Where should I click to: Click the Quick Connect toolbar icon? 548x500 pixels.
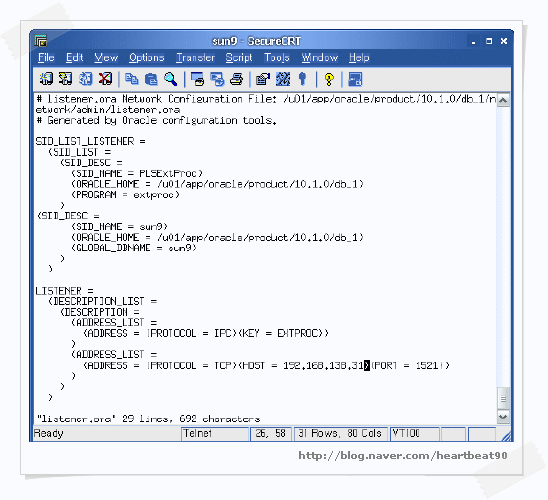[65, 79]
